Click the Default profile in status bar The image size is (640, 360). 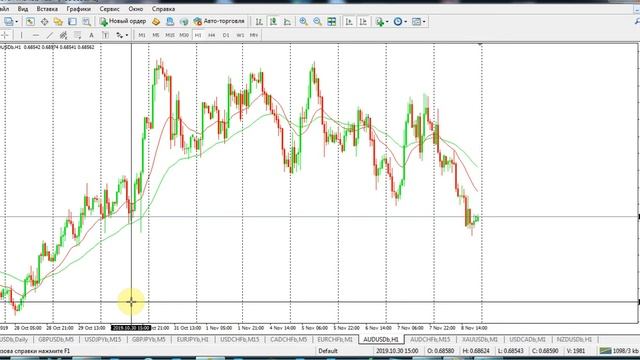[328, 351]
